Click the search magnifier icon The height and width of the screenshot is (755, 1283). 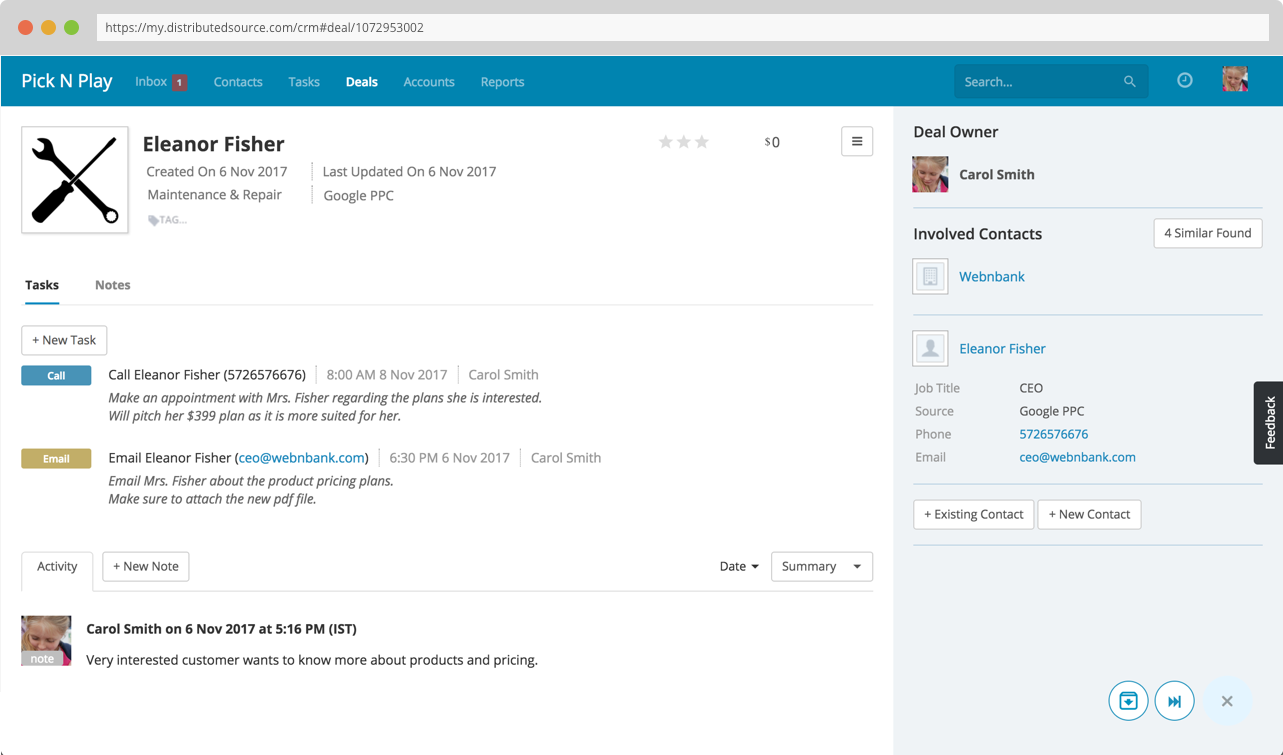click(1130, 82)
